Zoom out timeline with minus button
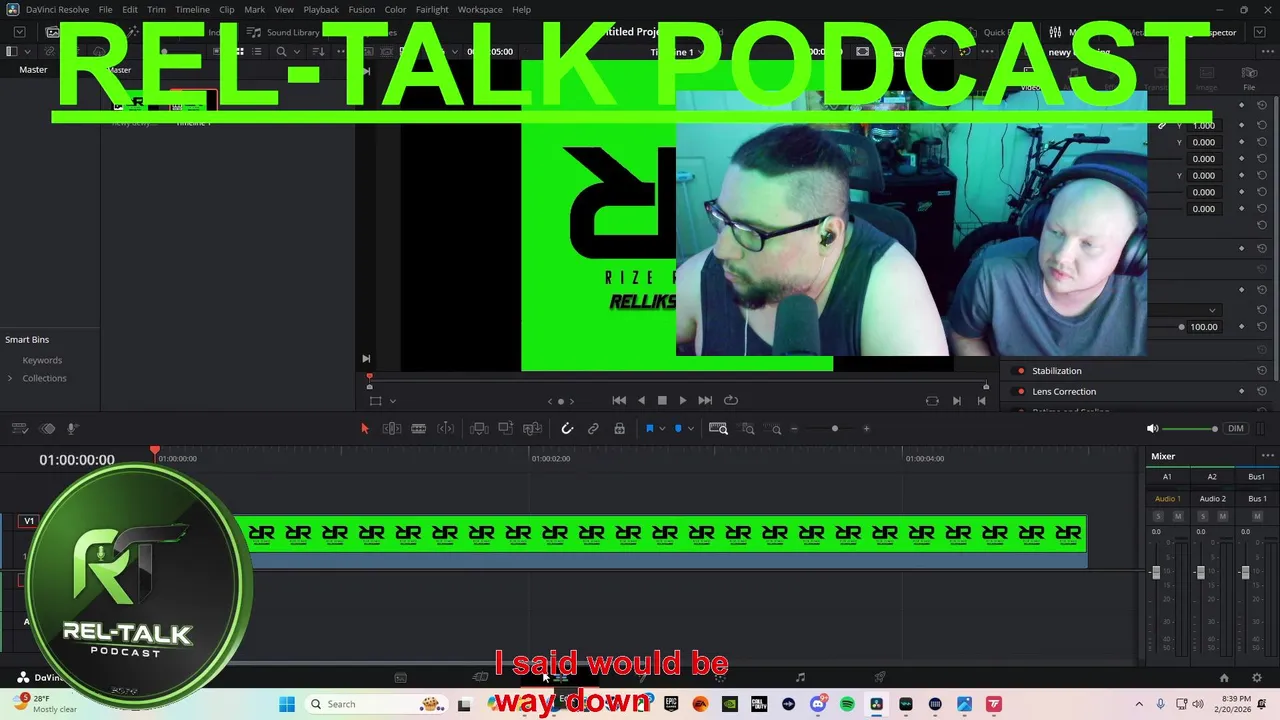This screenshot has width=1280, height=720. [x=794, y=429]
